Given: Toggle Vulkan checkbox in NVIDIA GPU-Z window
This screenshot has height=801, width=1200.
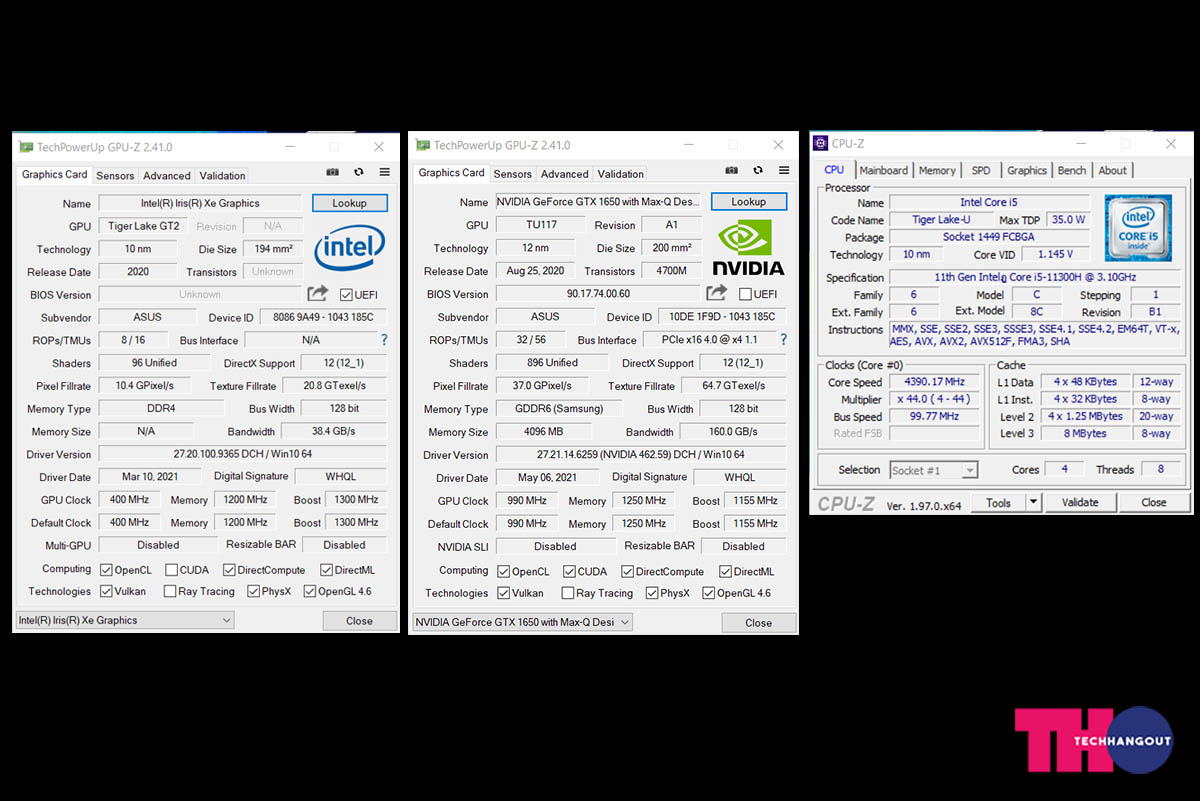Looking at the screenshot, I should (x=504, y=593).
